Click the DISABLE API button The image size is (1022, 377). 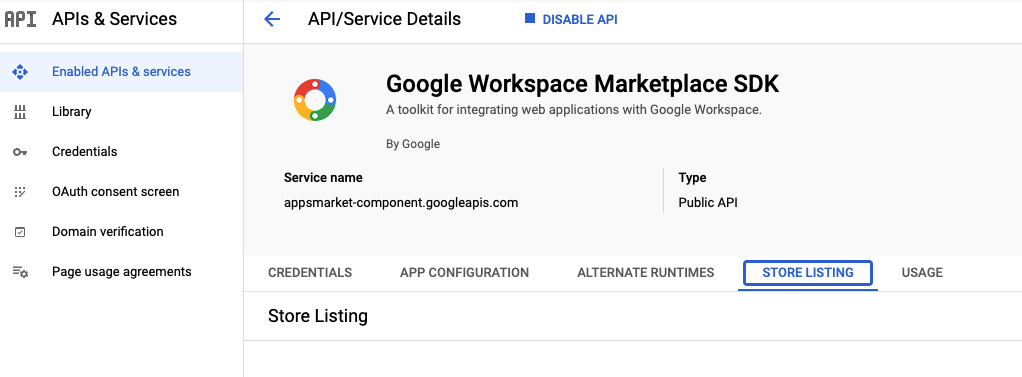[x=571, y=20]
